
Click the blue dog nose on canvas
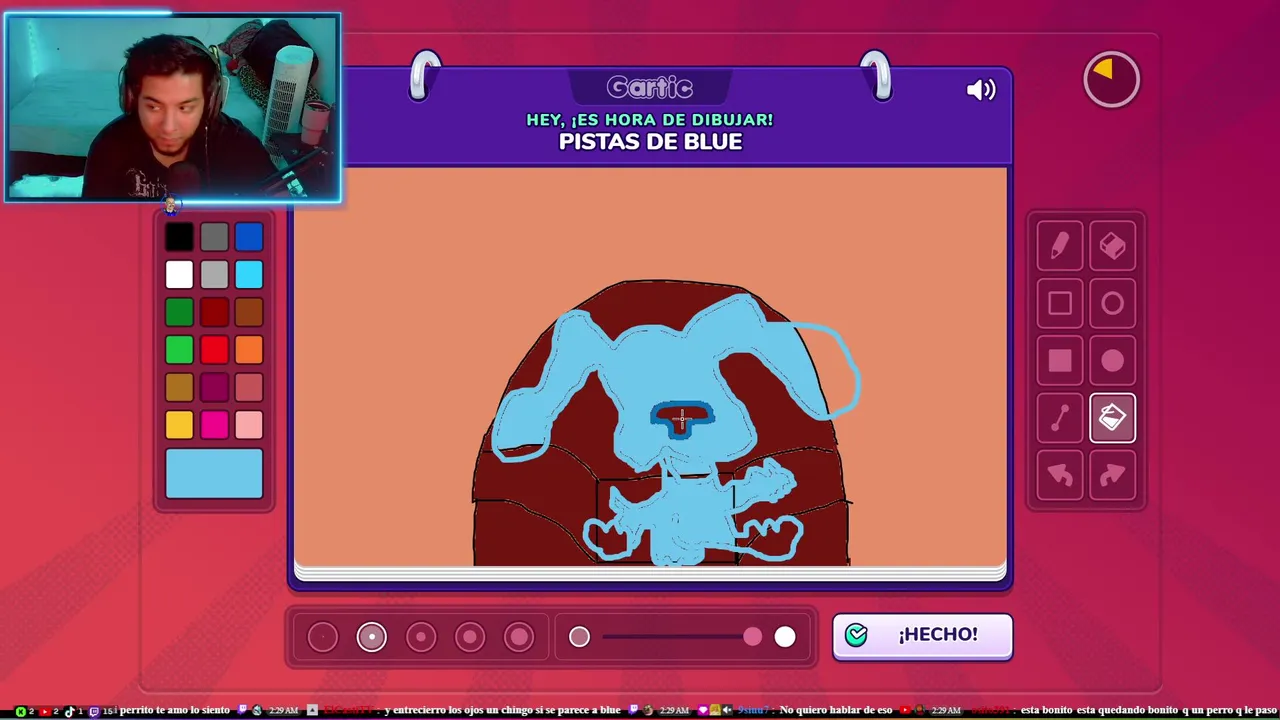point(682,418)
